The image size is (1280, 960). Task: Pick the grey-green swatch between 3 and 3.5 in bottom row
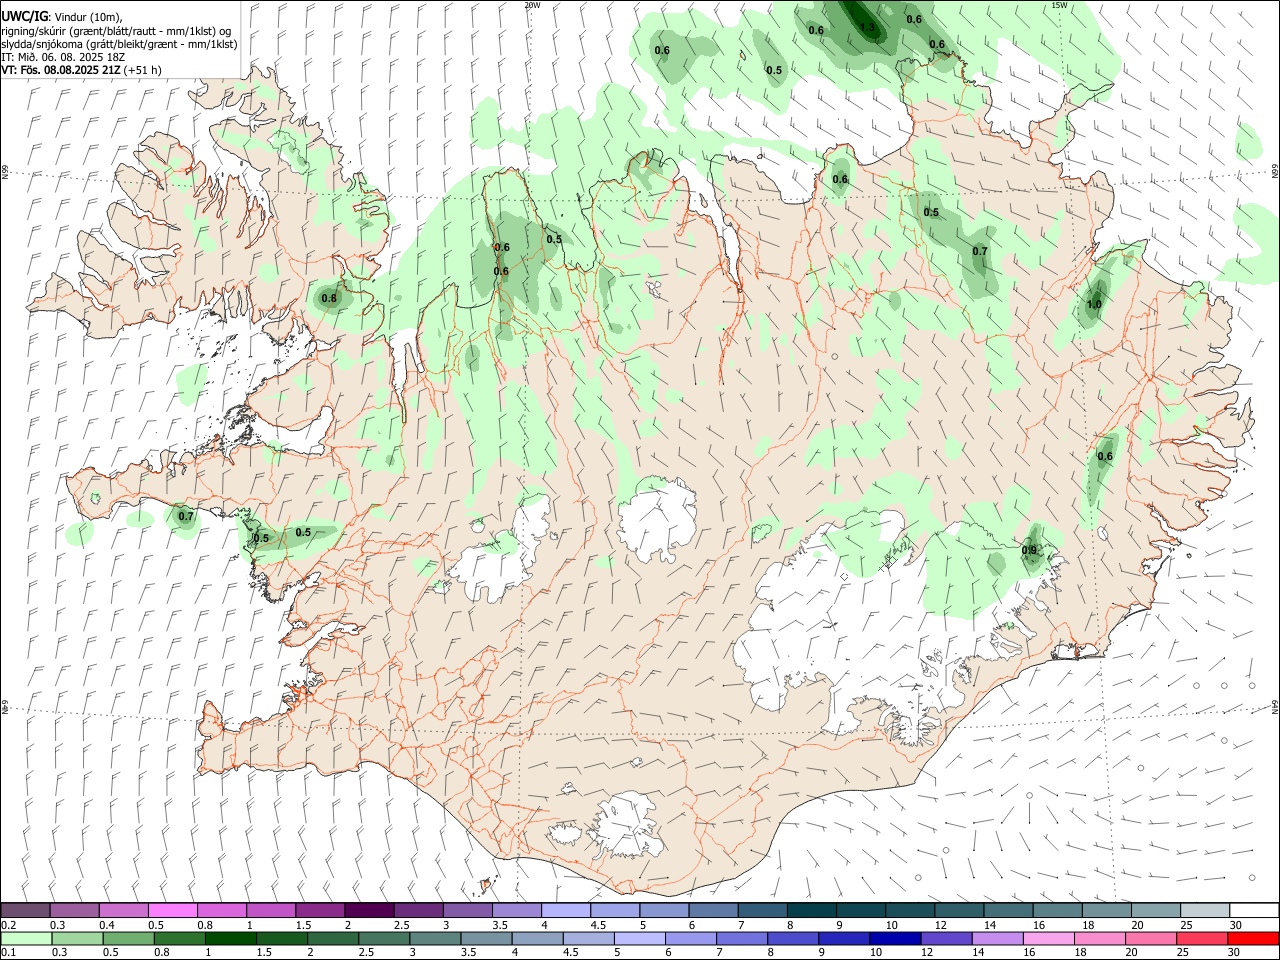[x=435, y=938]
